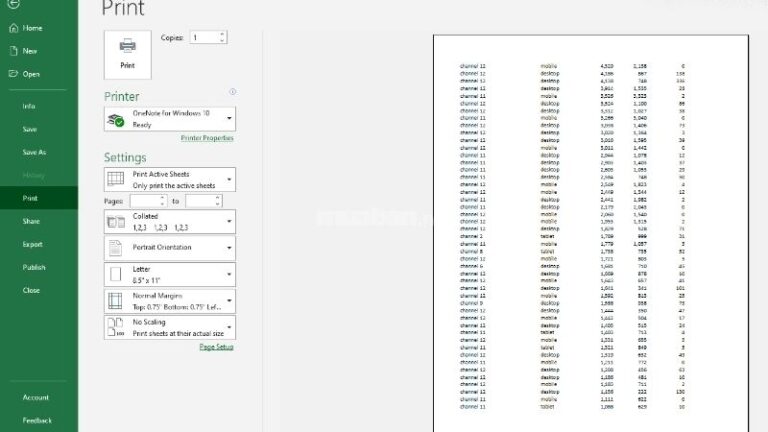The height and width of the screenshot is (432, 768).
Task: Click the Pages start field
Action: [x=144, y=201]
